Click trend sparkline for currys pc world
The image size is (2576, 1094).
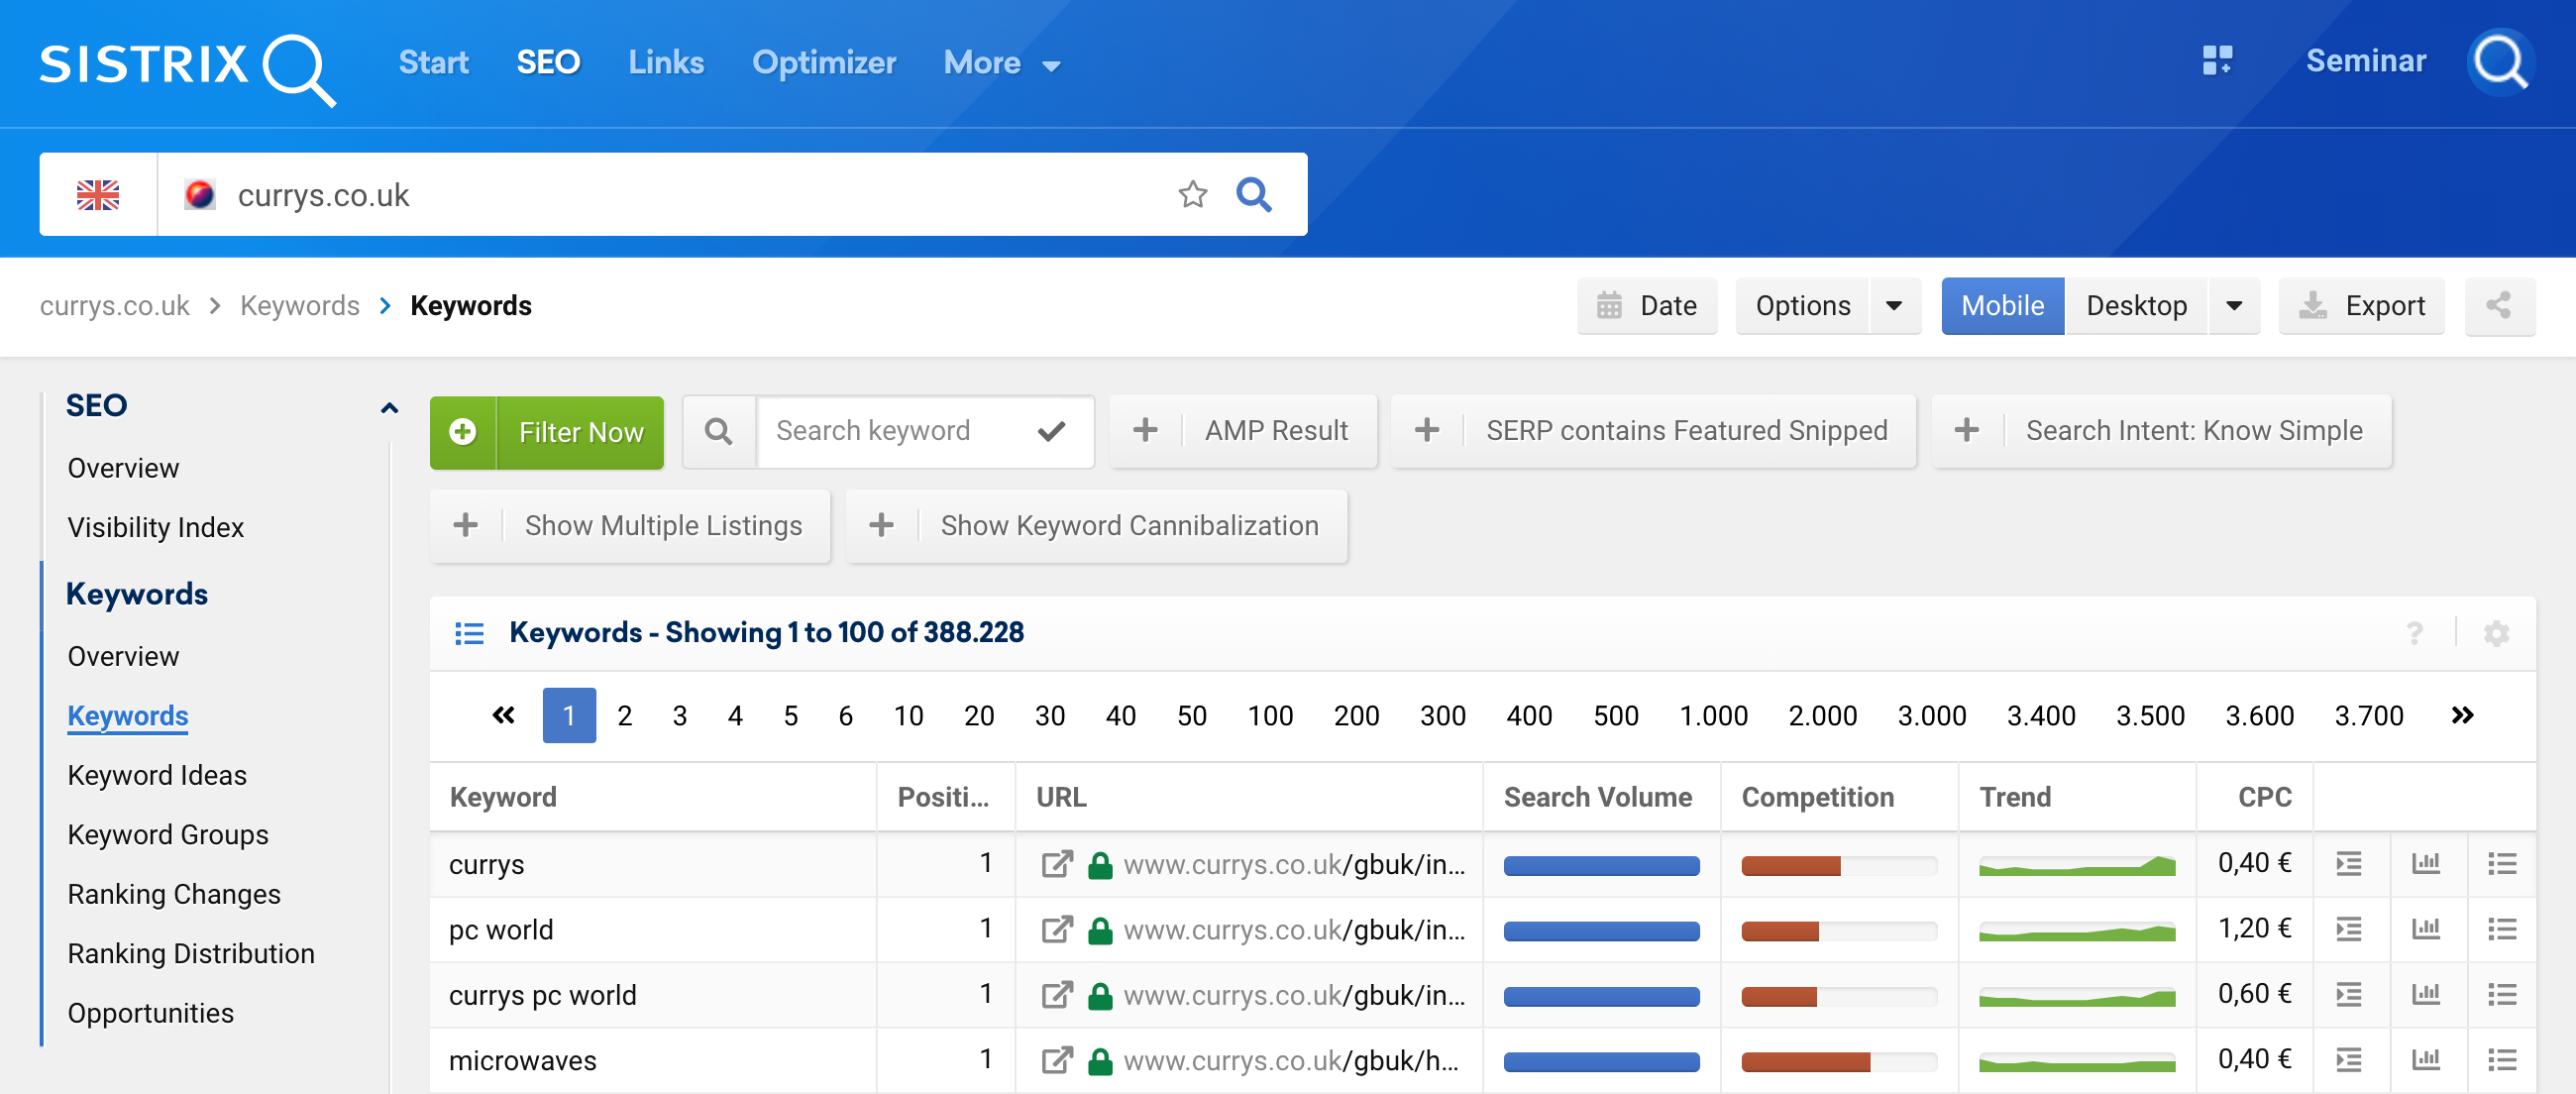click(x=2076, y=996)
